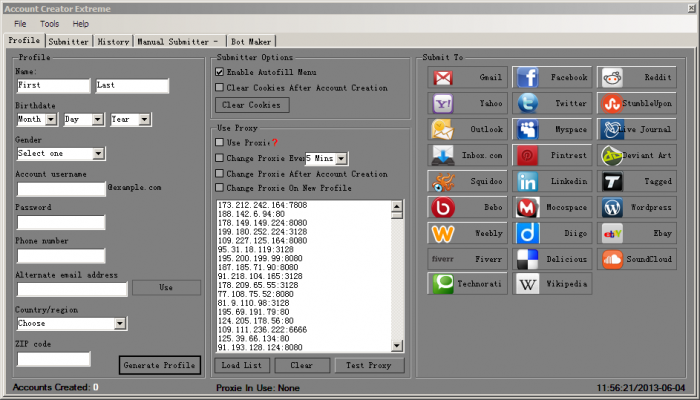The height and width of the screenshot is (400, 700).
Task: Uncheck Enable Autofill Menu
Action: 219,71
